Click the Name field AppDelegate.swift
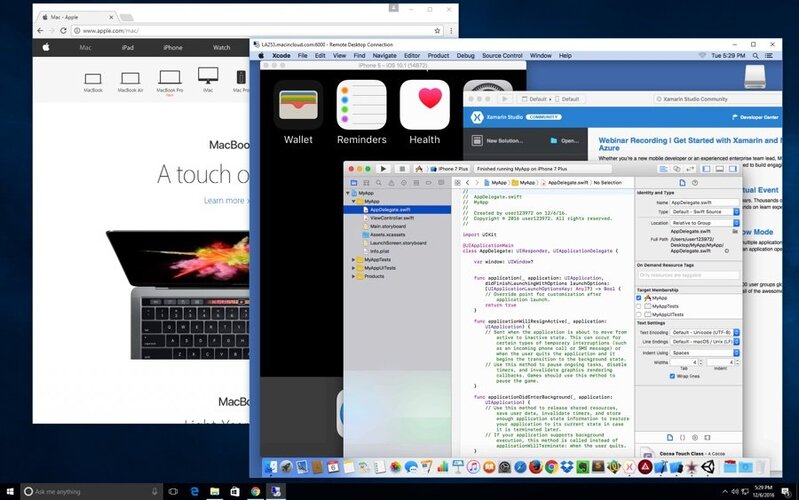Image resolution: width=799 pixels, height=500 pixels. click(x=705, y=202)
